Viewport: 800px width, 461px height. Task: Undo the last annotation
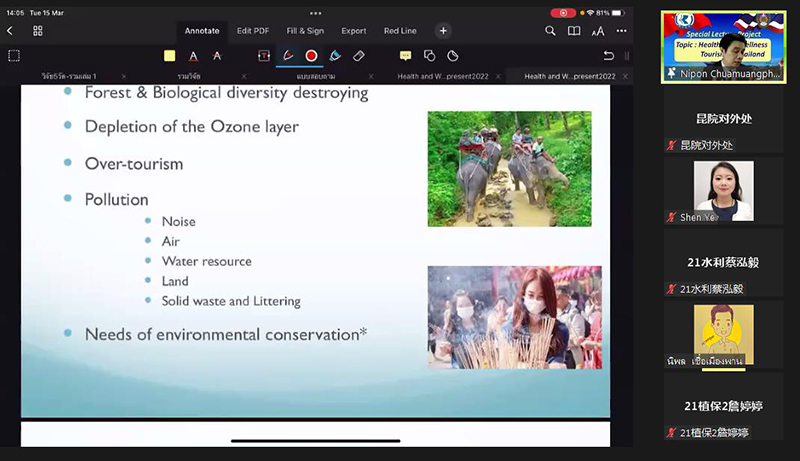click(608, 56)
